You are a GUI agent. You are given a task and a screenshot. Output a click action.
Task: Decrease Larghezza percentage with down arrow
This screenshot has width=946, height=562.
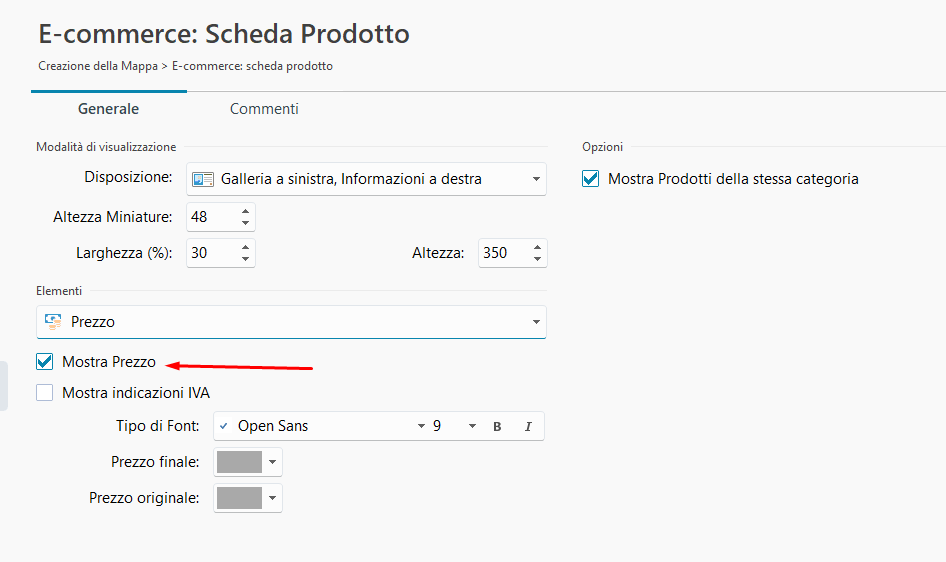tap(246, 259)
